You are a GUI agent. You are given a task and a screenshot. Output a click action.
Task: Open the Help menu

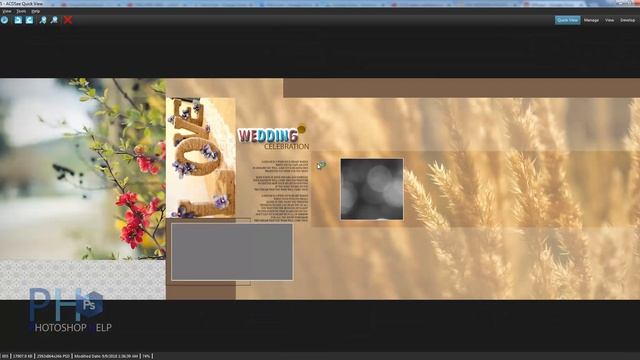[x=36, y=11]
